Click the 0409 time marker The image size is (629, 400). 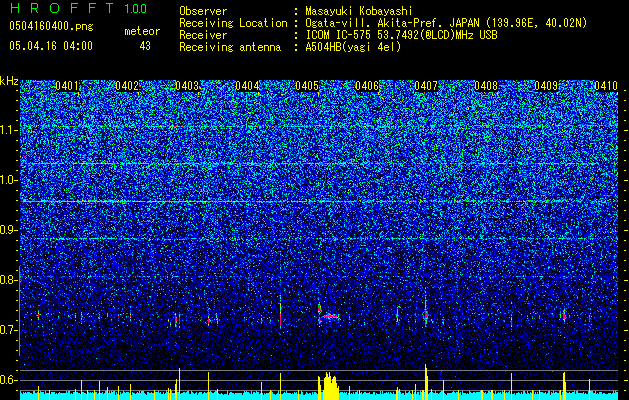point(546,86)
